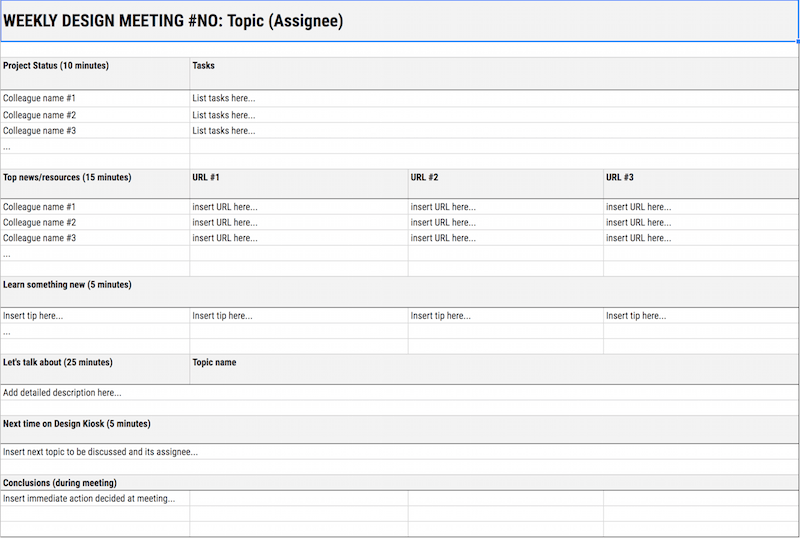Select the Topic name cell
This screenshot has width=800, height=538.
pyautogui.click(x=214, y=362)
